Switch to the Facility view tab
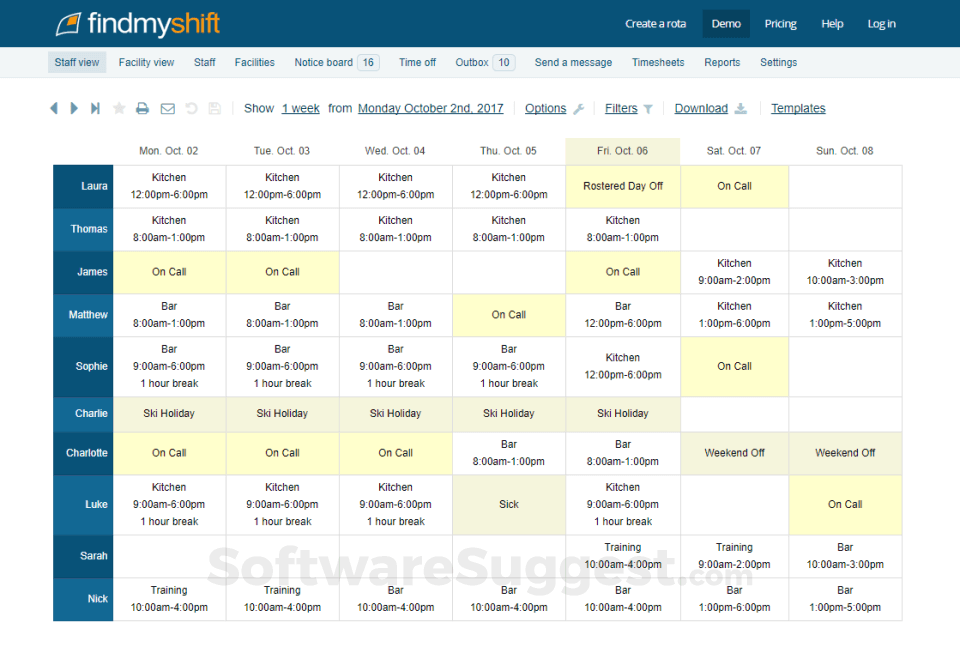Image resolution: width=960 pixels, height=665 pixels. pyautogui.click(x=146, y=62)
